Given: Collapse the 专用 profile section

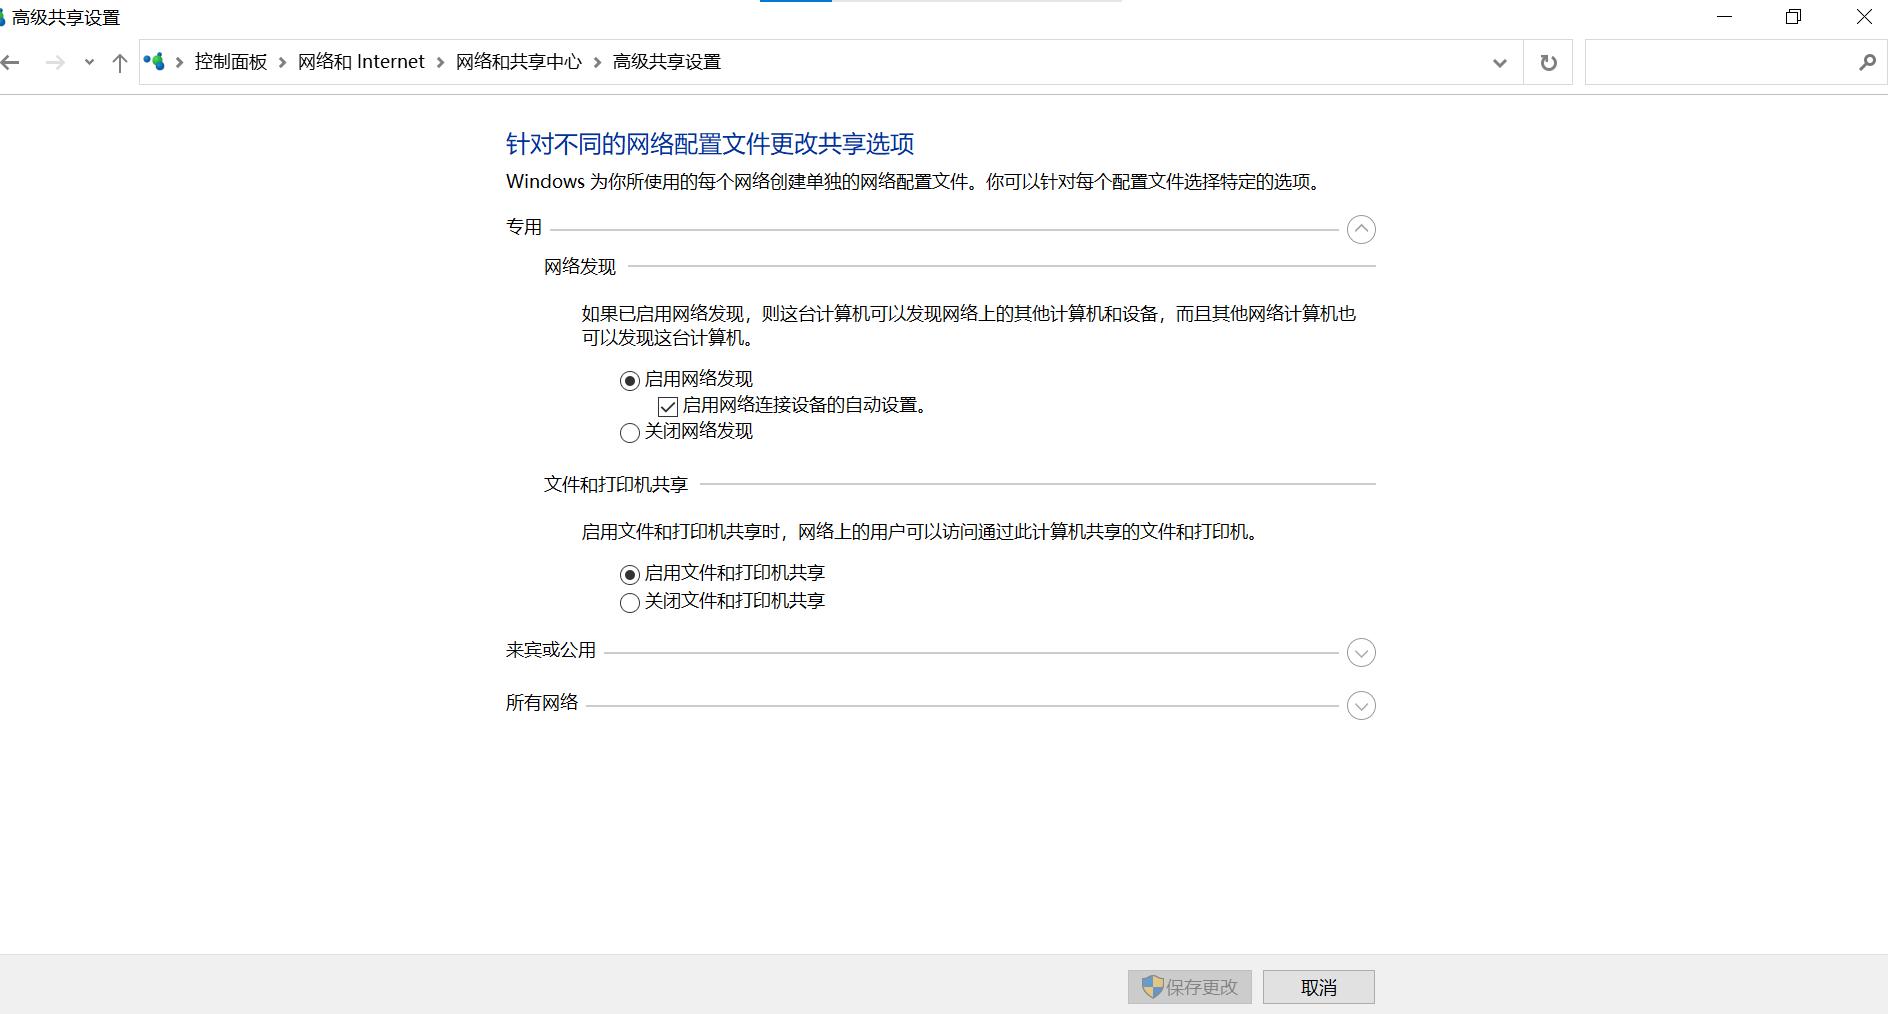Looking at the screenshot, I should pos(1361,229).
